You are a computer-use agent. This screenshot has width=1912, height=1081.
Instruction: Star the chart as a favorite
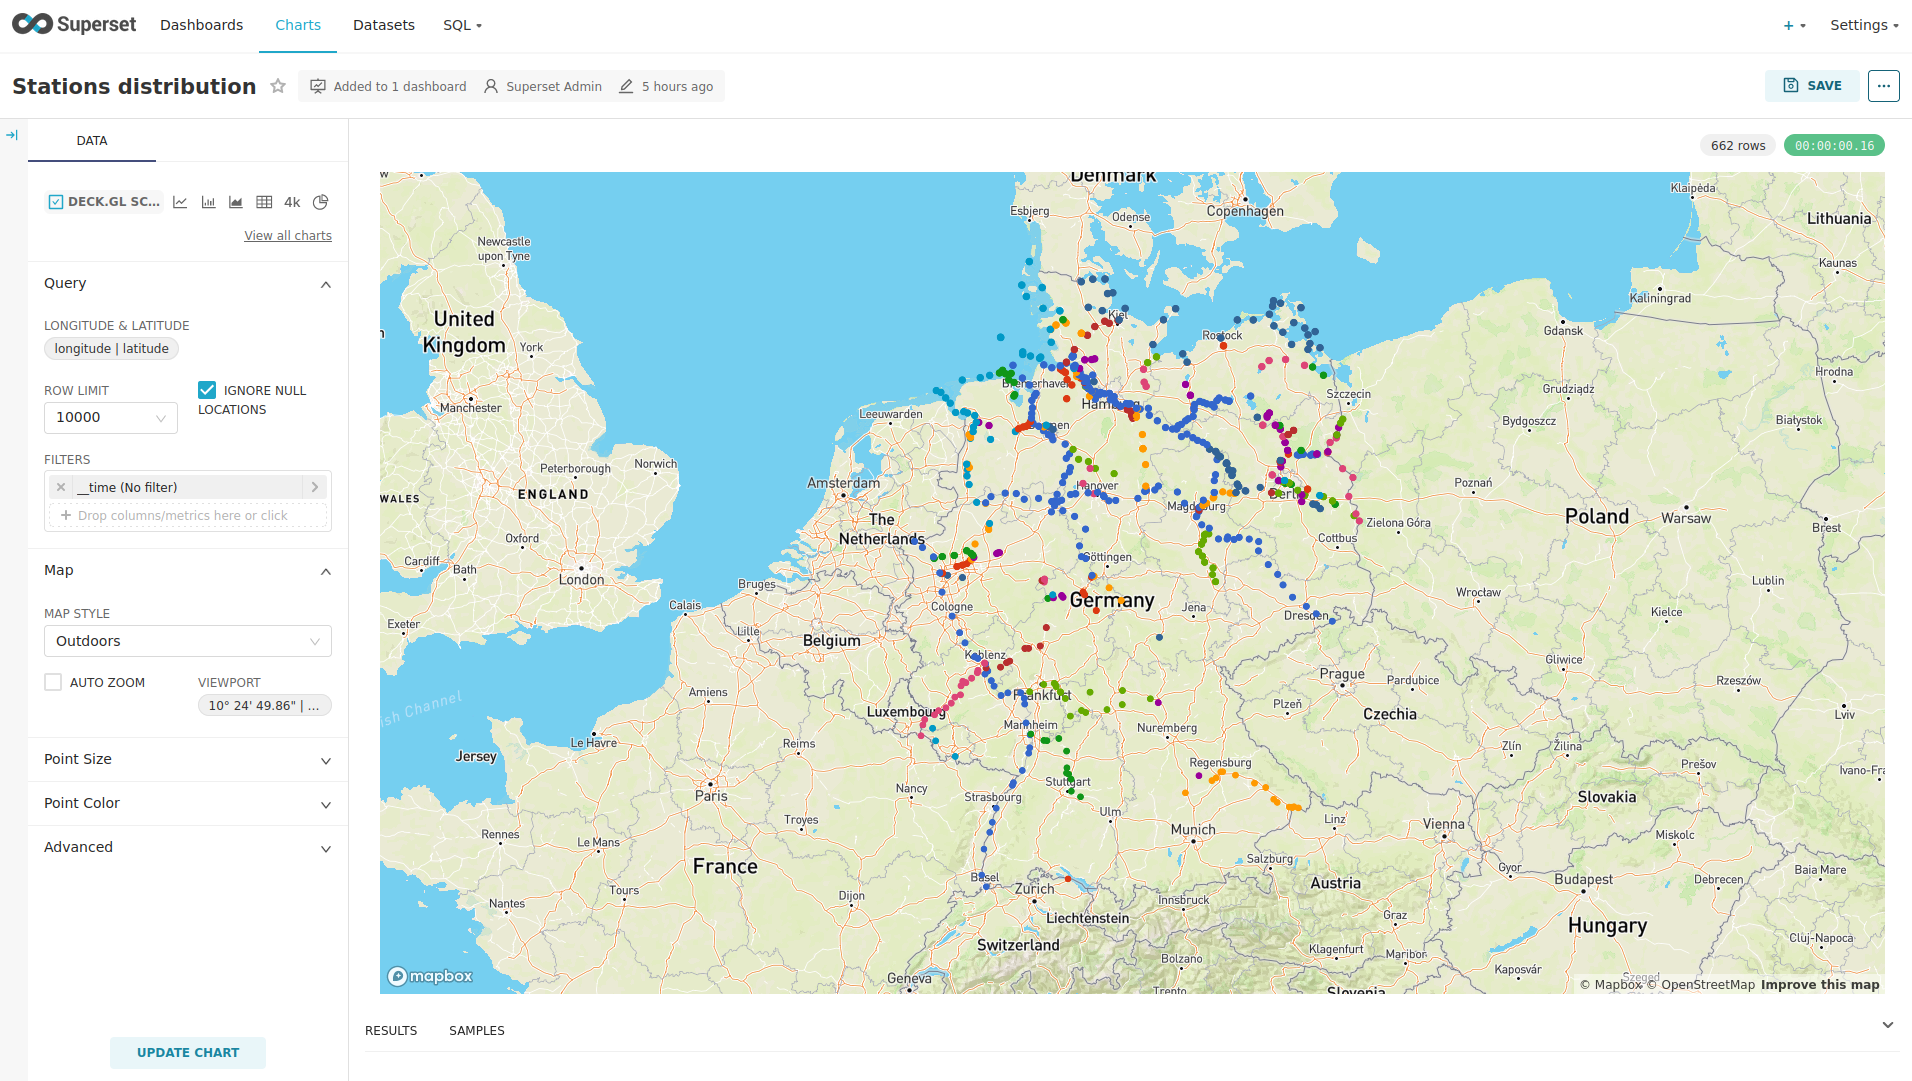(278, 86)
